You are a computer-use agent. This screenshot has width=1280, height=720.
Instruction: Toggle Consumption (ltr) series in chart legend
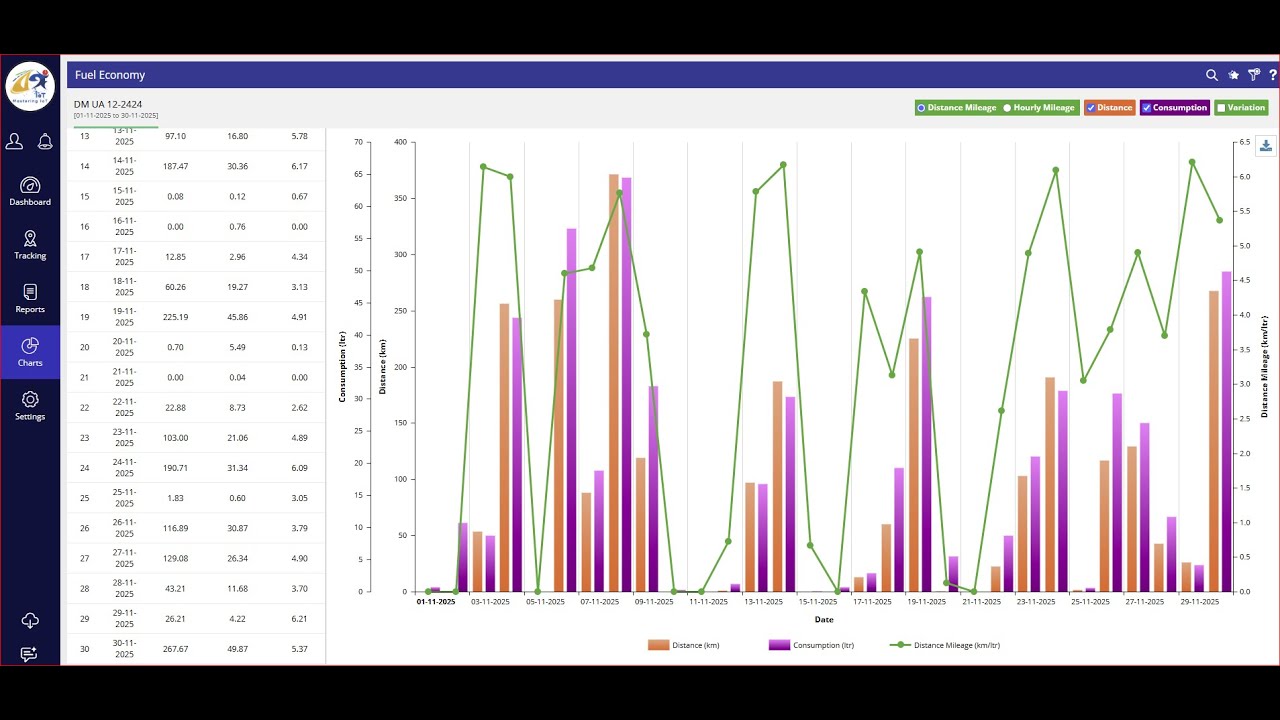(x=811, y=645)
